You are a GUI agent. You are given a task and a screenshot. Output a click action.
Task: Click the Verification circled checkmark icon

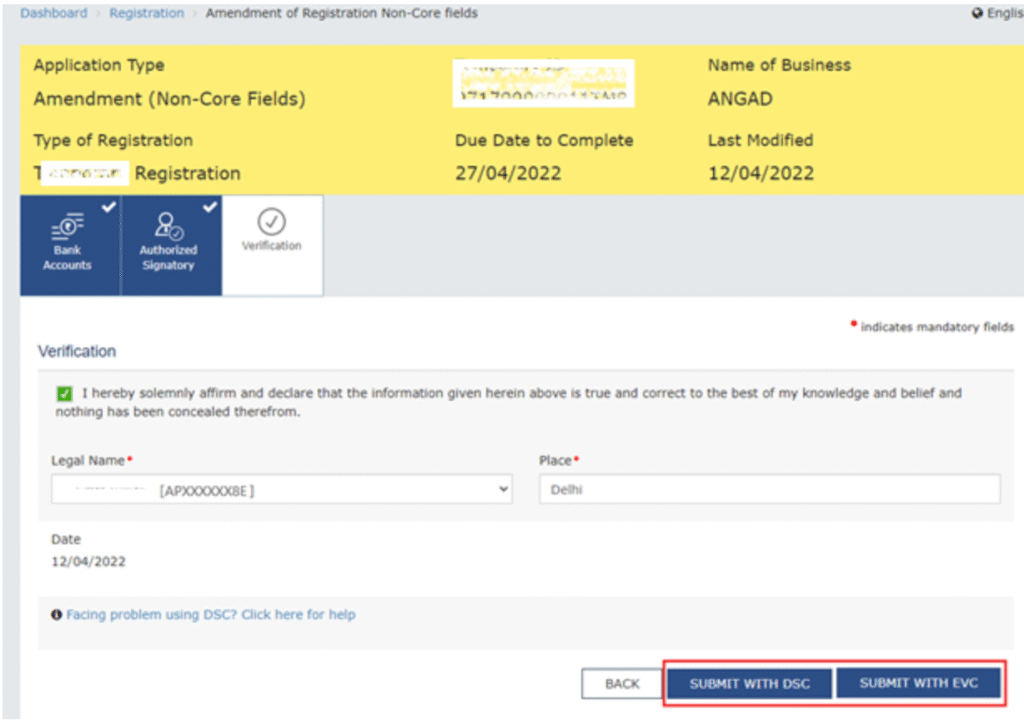point(271,221)
